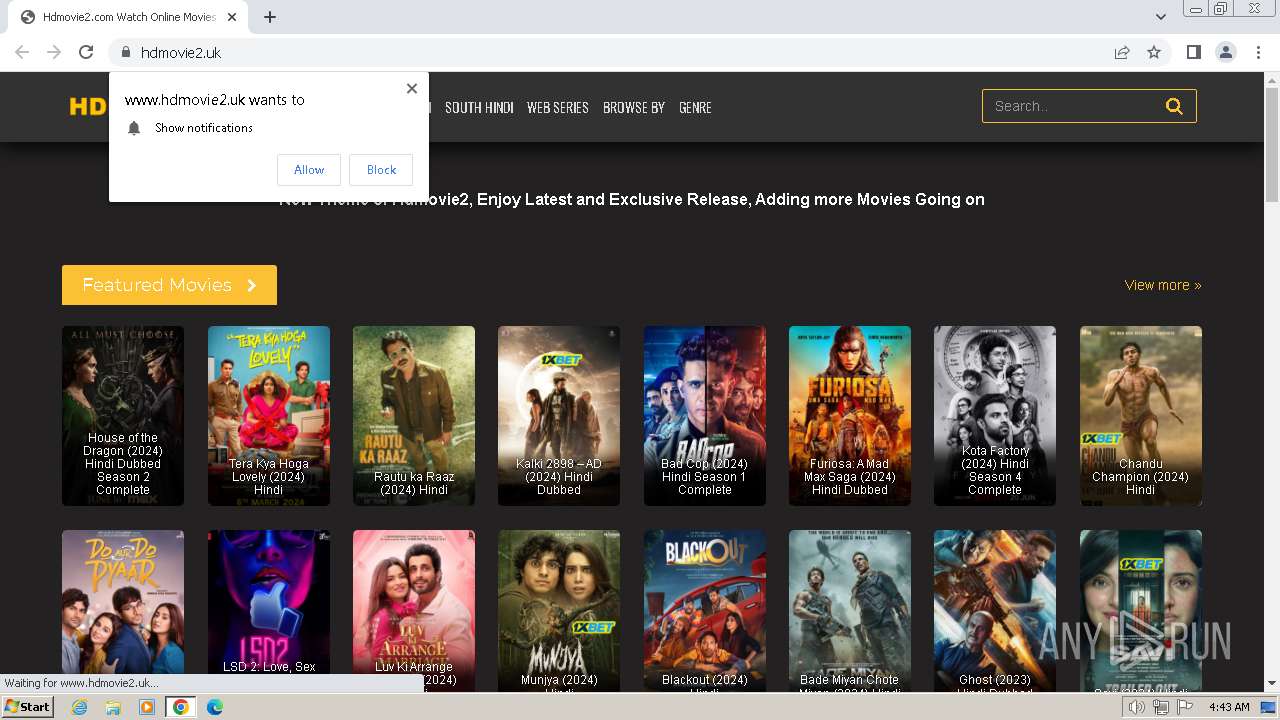Click the hdmovie2.uk address bar URL
The image size is (1280, 720).
[x=181, y=52]
